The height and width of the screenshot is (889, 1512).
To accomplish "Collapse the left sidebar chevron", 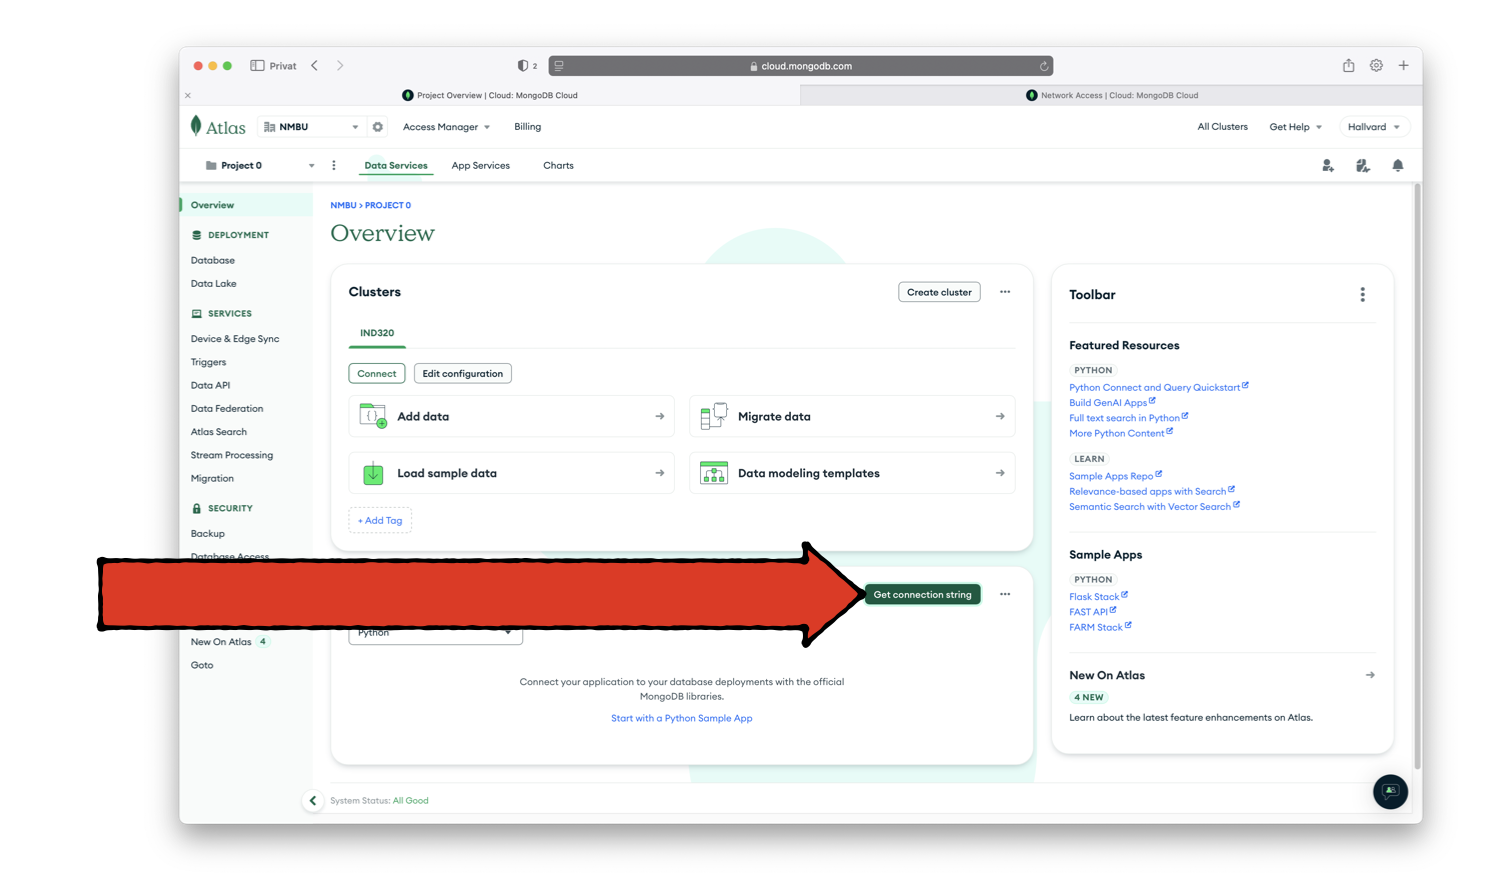I will (313, 800).
